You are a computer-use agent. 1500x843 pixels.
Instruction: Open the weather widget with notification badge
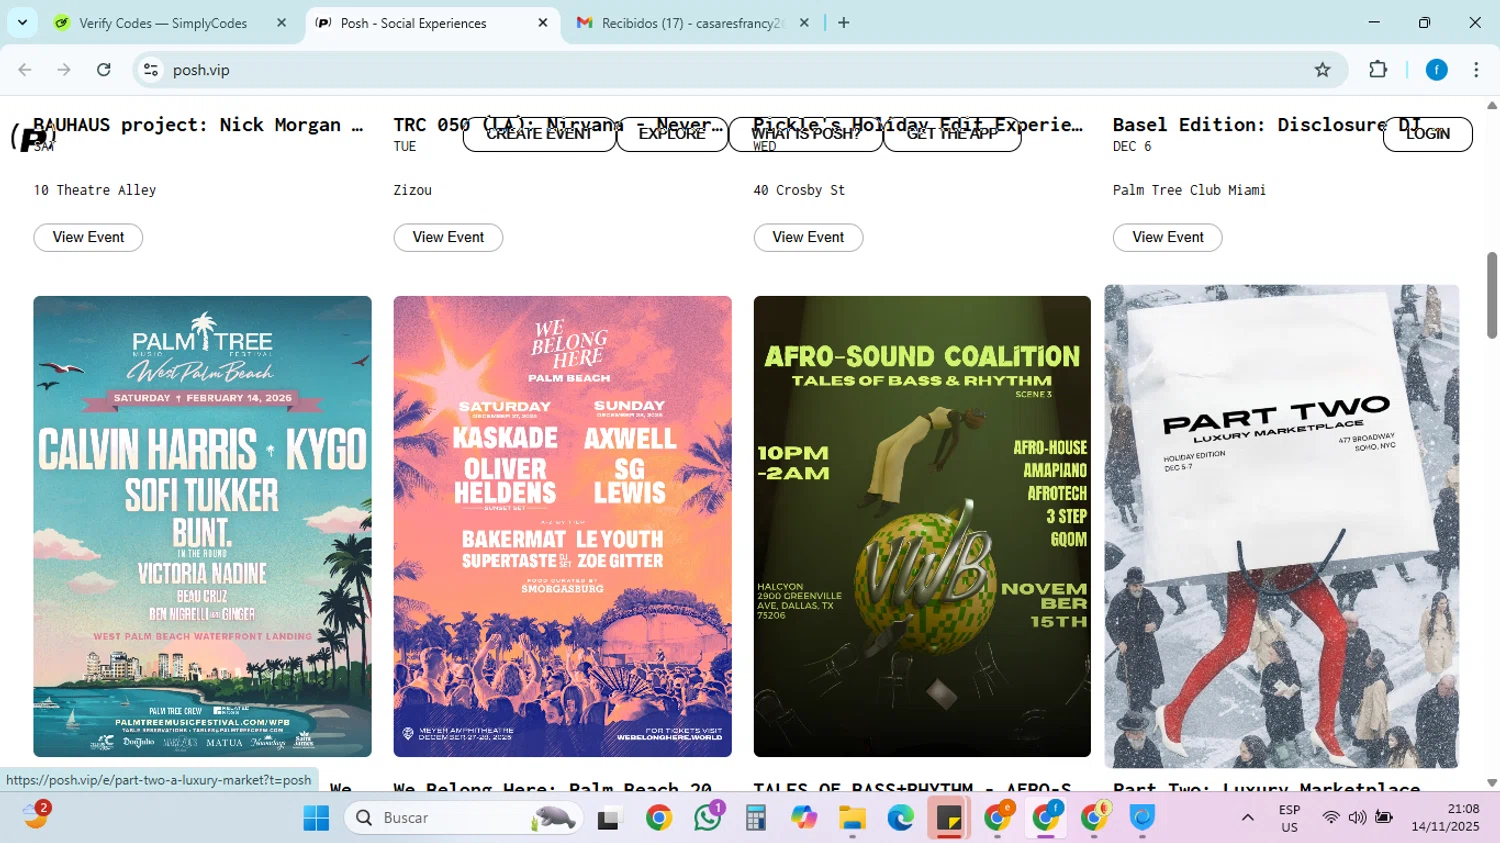pyautogui.click(x=36, y=816)
